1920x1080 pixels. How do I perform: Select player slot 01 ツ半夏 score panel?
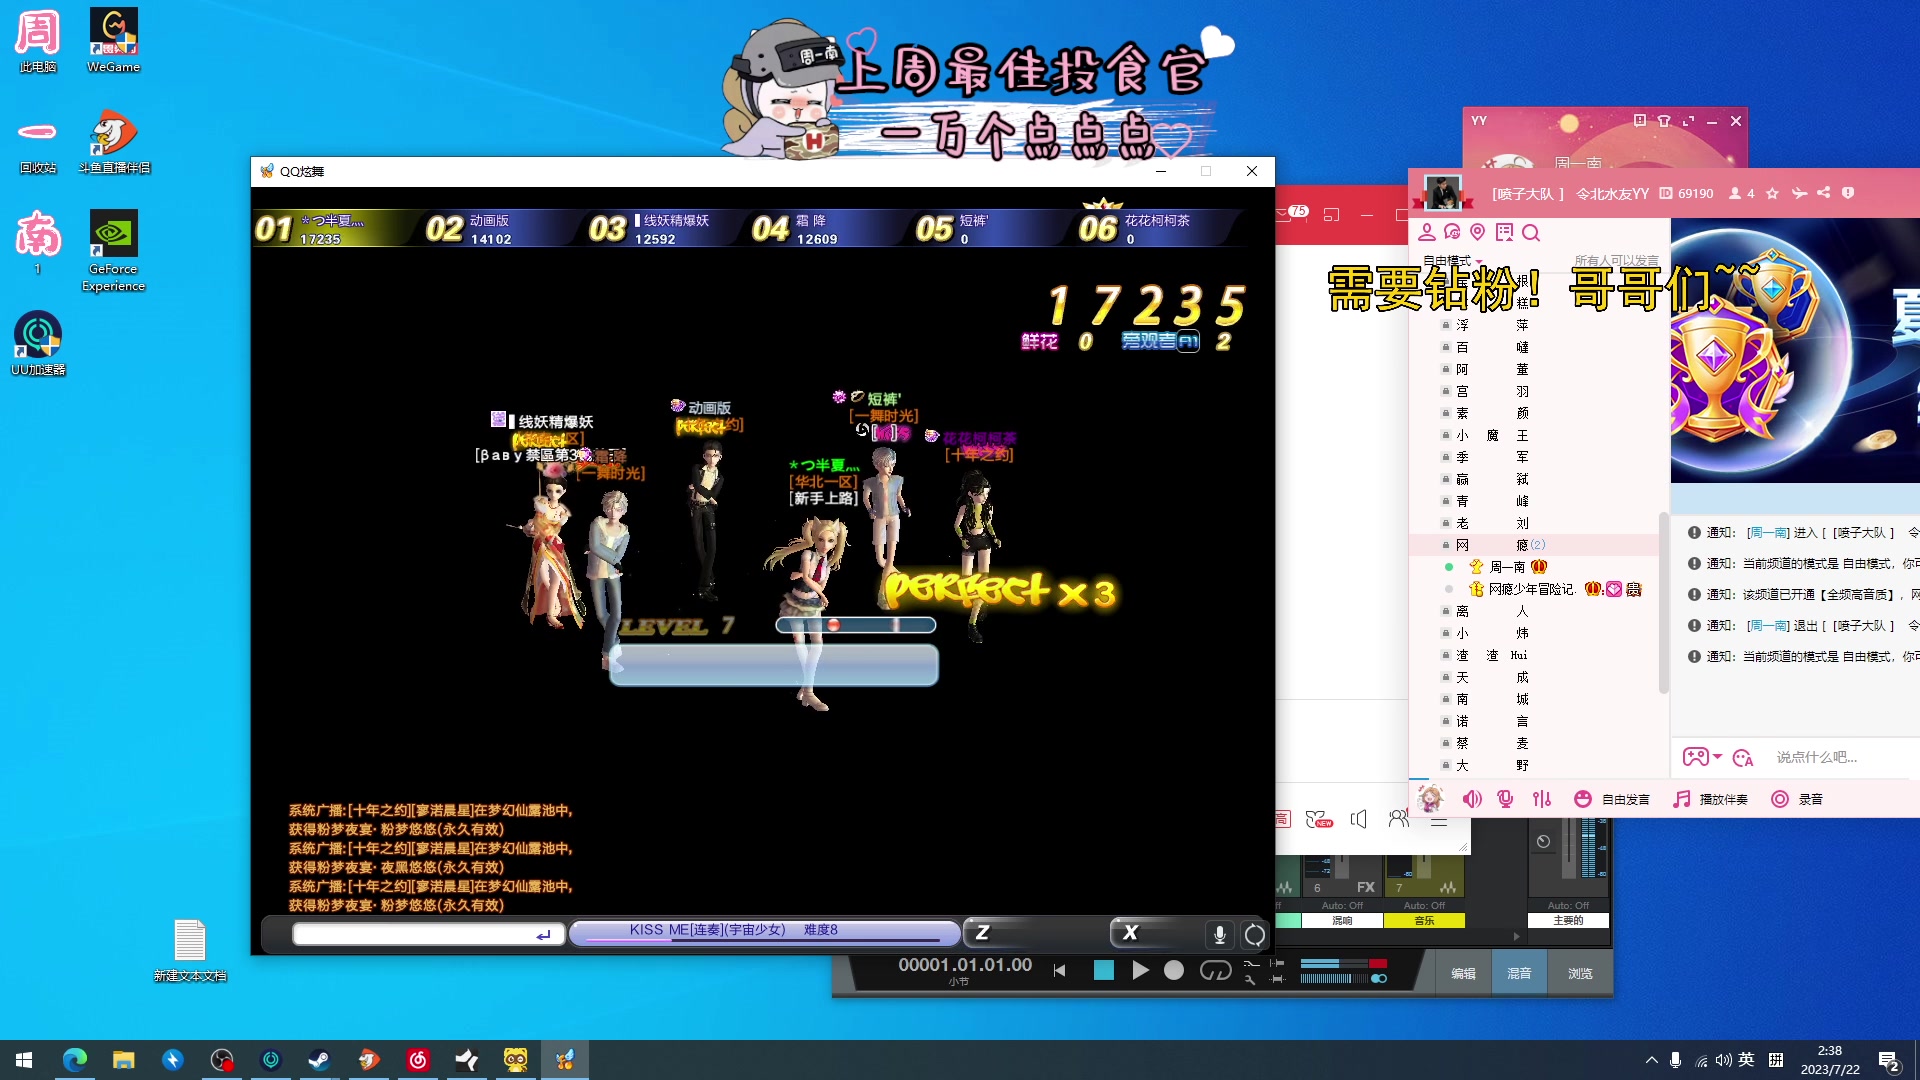coord(331,229)
